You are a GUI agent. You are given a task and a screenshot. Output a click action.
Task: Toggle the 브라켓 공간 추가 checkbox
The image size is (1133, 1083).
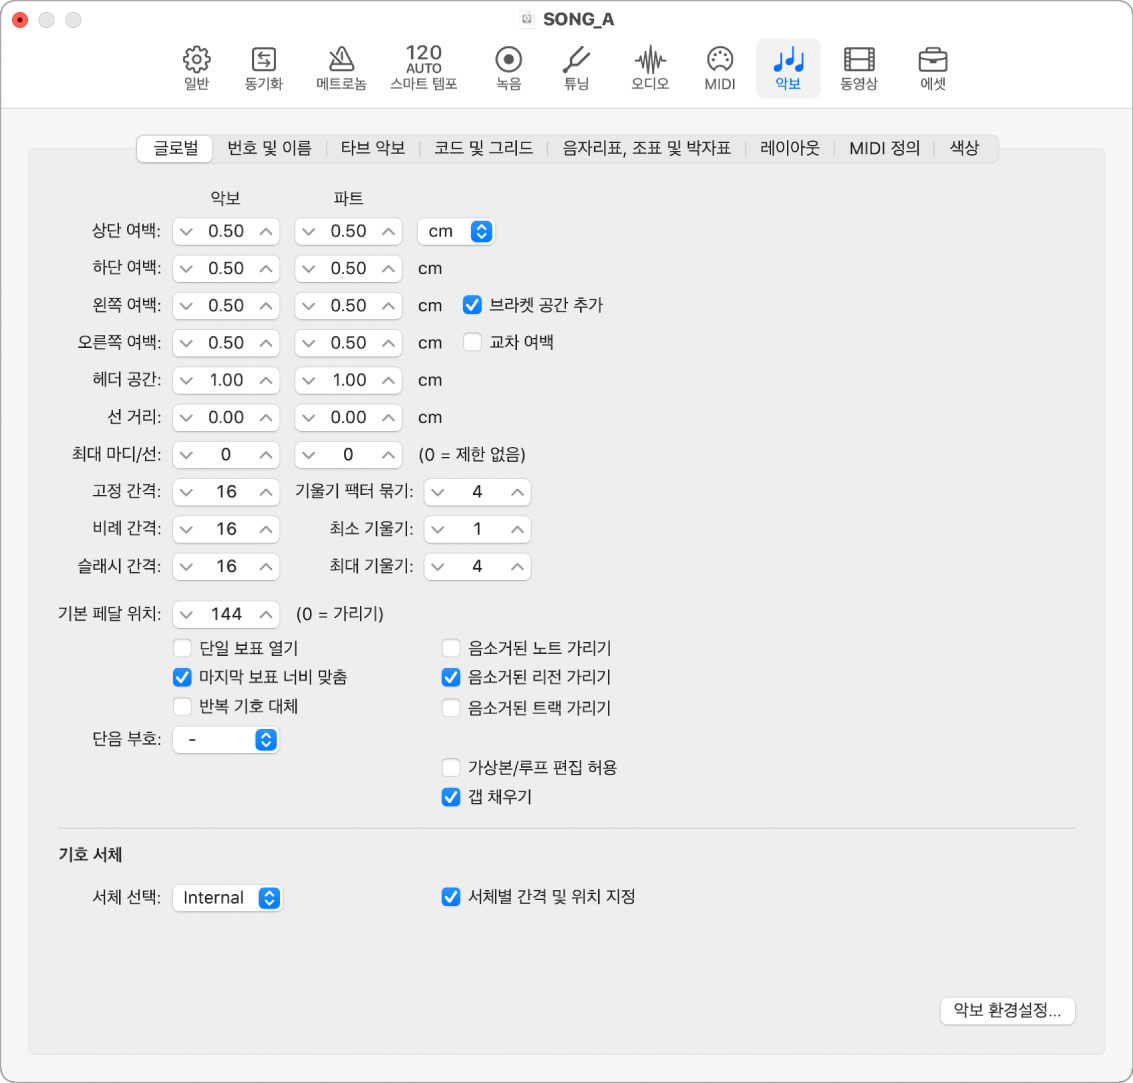472,305
